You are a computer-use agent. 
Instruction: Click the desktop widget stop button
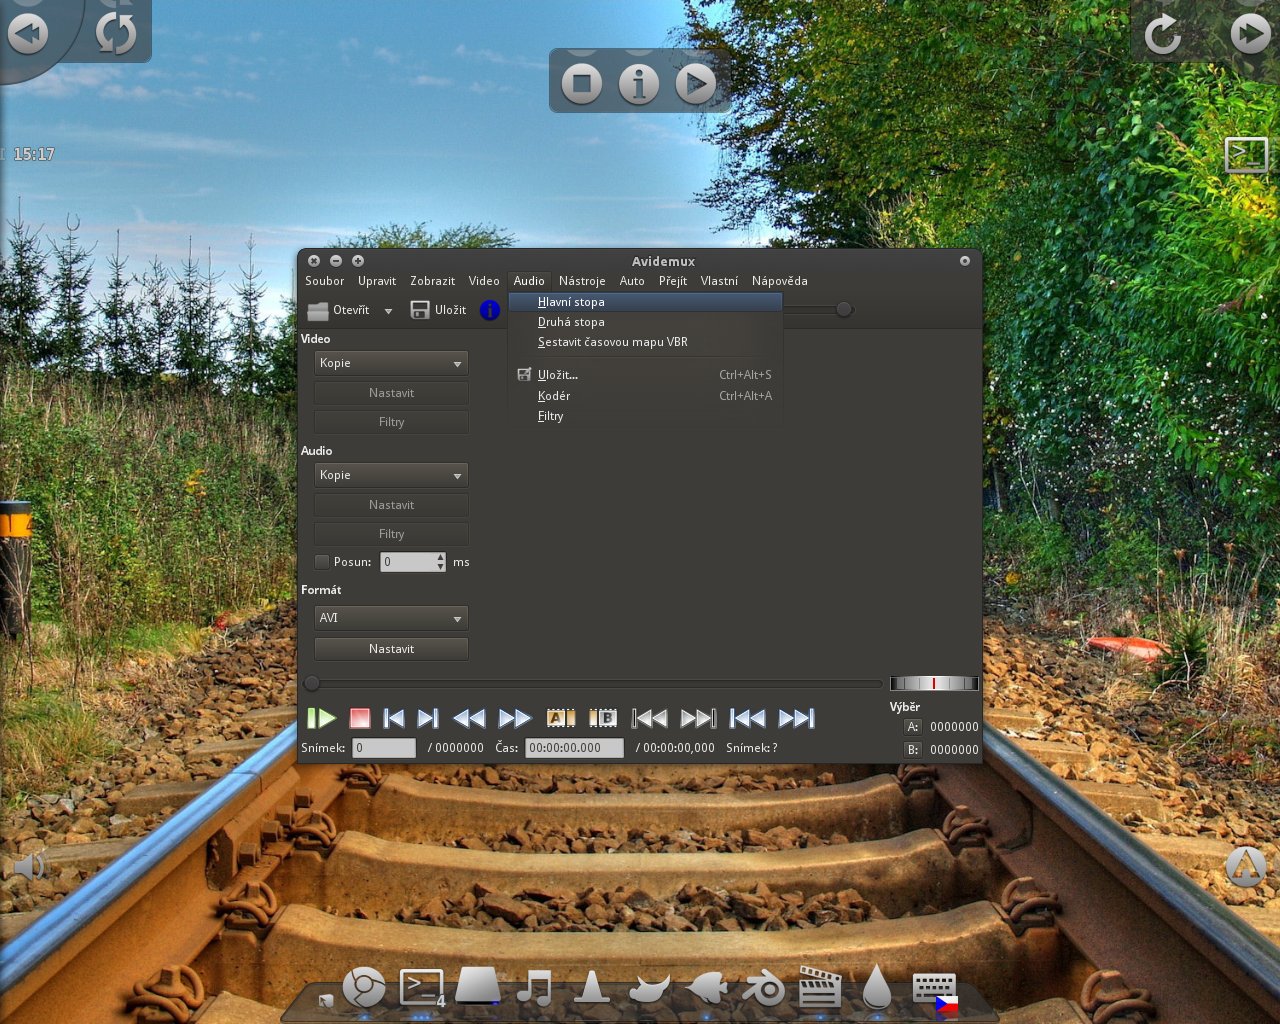(x=582, y=84)
